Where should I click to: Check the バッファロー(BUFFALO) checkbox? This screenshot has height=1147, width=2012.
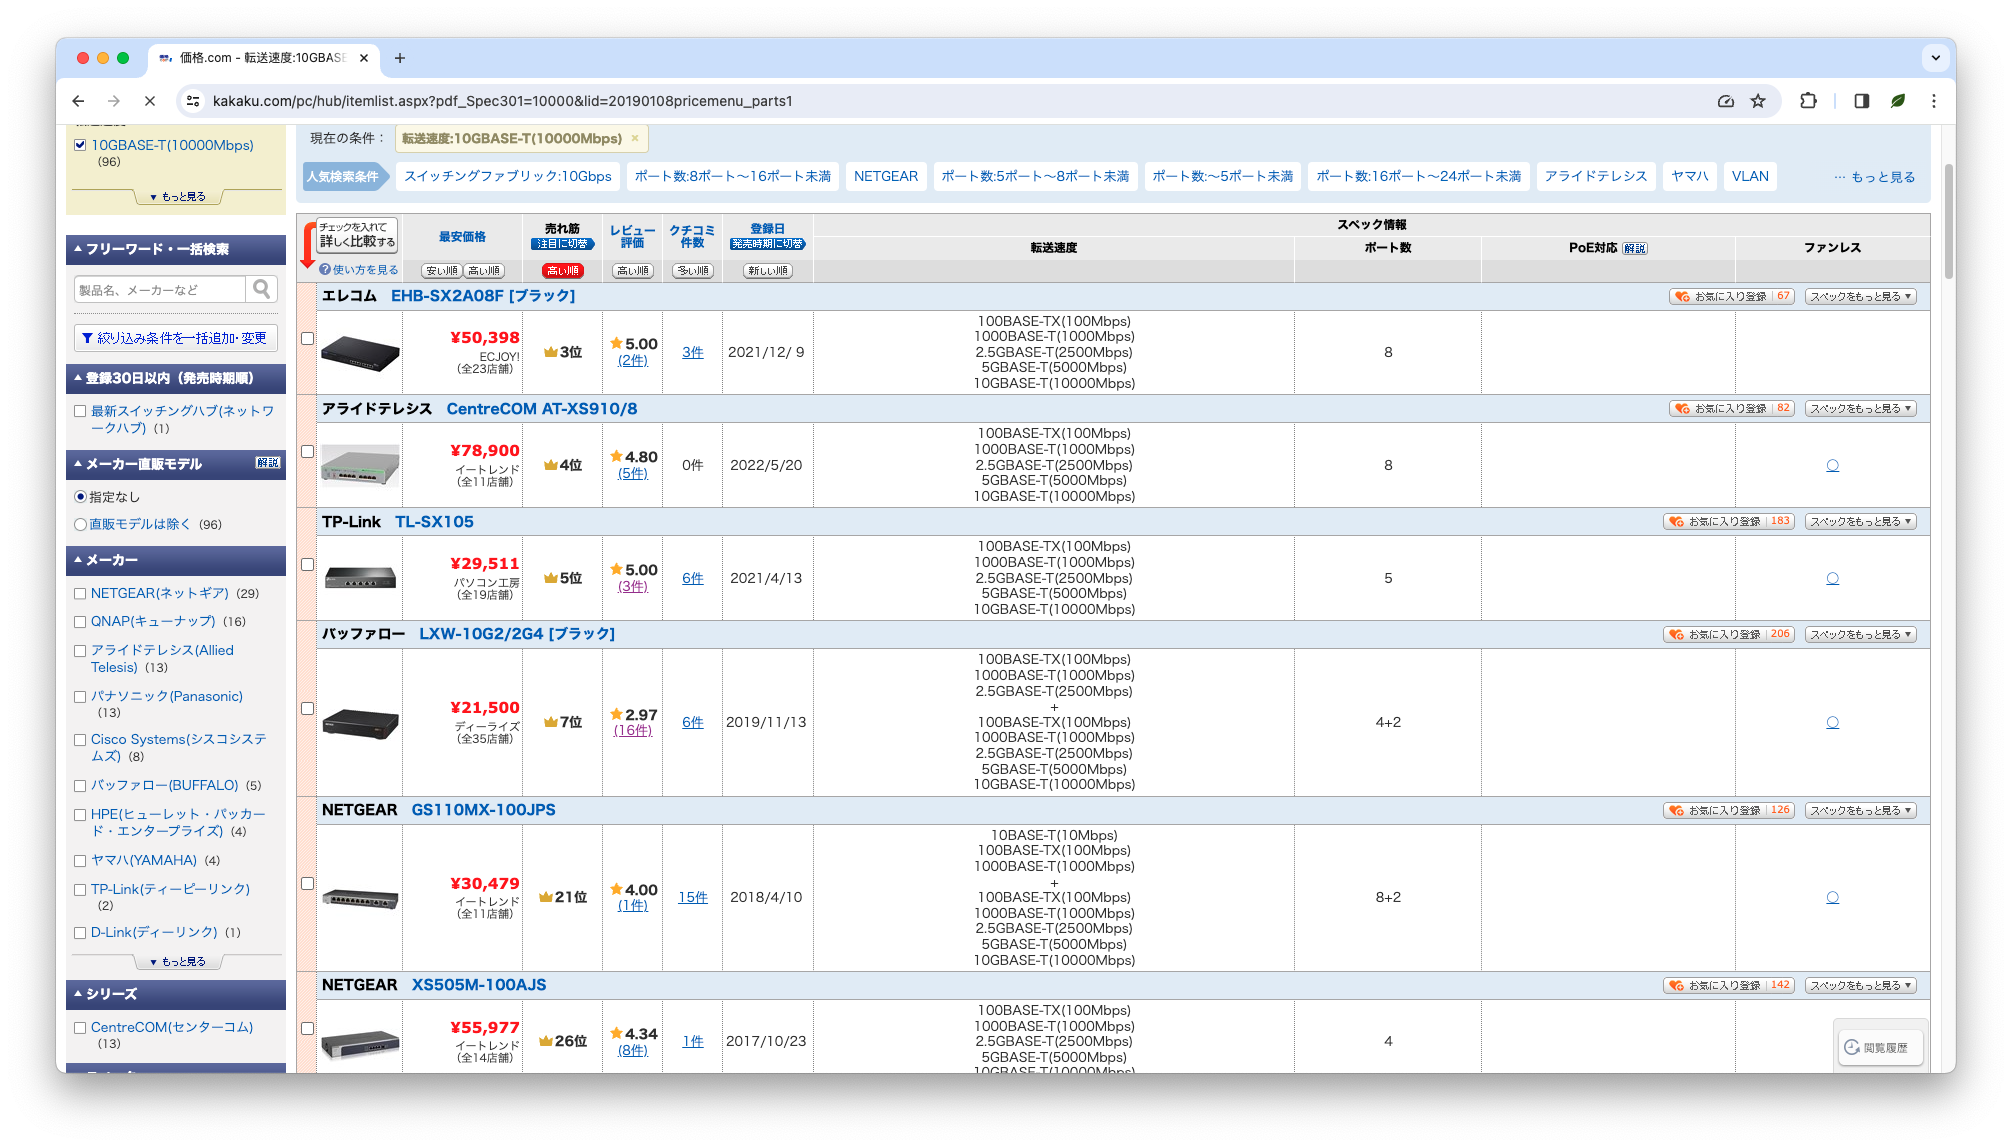tap(80, 786)
